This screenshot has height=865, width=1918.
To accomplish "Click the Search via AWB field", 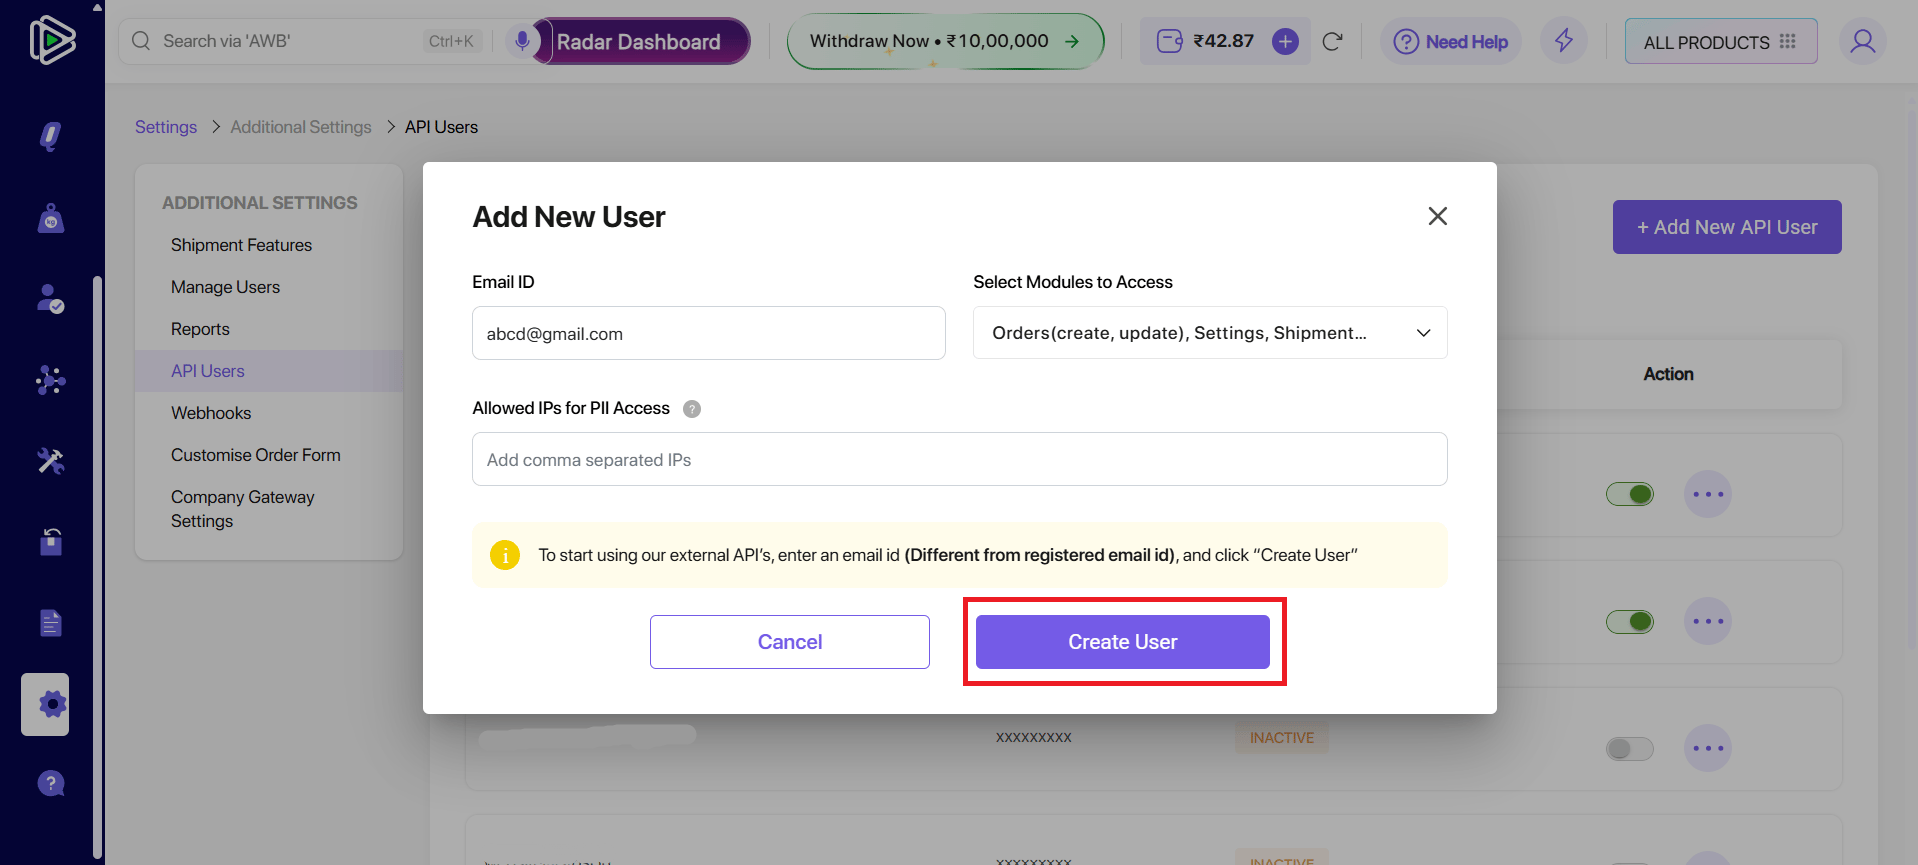I will 290,41.
